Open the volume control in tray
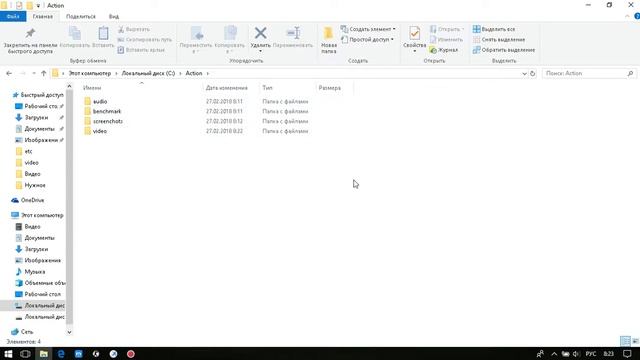 576,354
